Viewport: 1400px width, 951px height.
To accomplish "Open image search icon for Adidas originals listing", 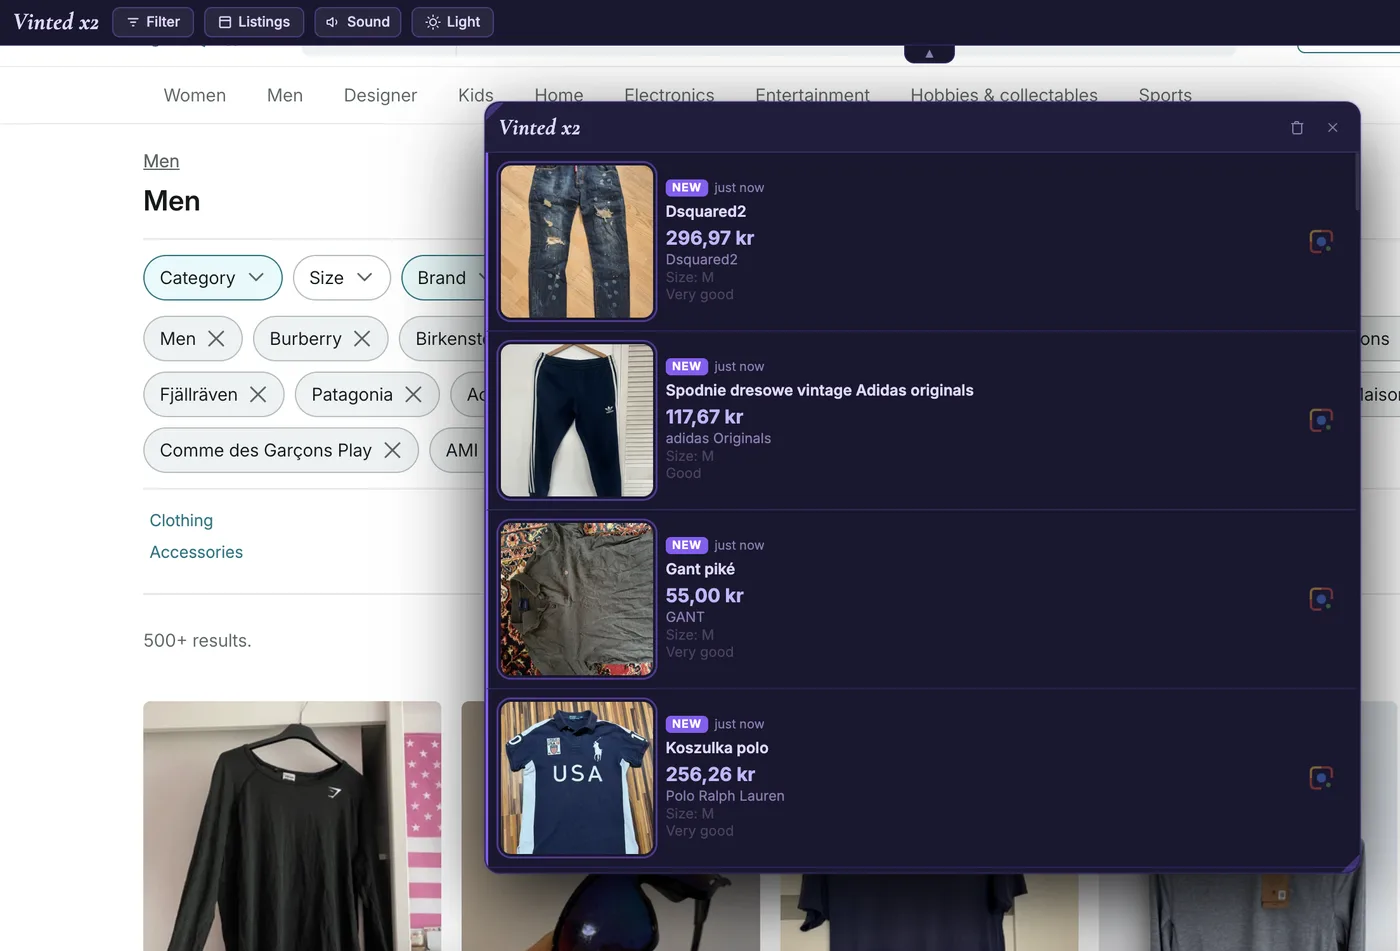I will [1321, 420].
